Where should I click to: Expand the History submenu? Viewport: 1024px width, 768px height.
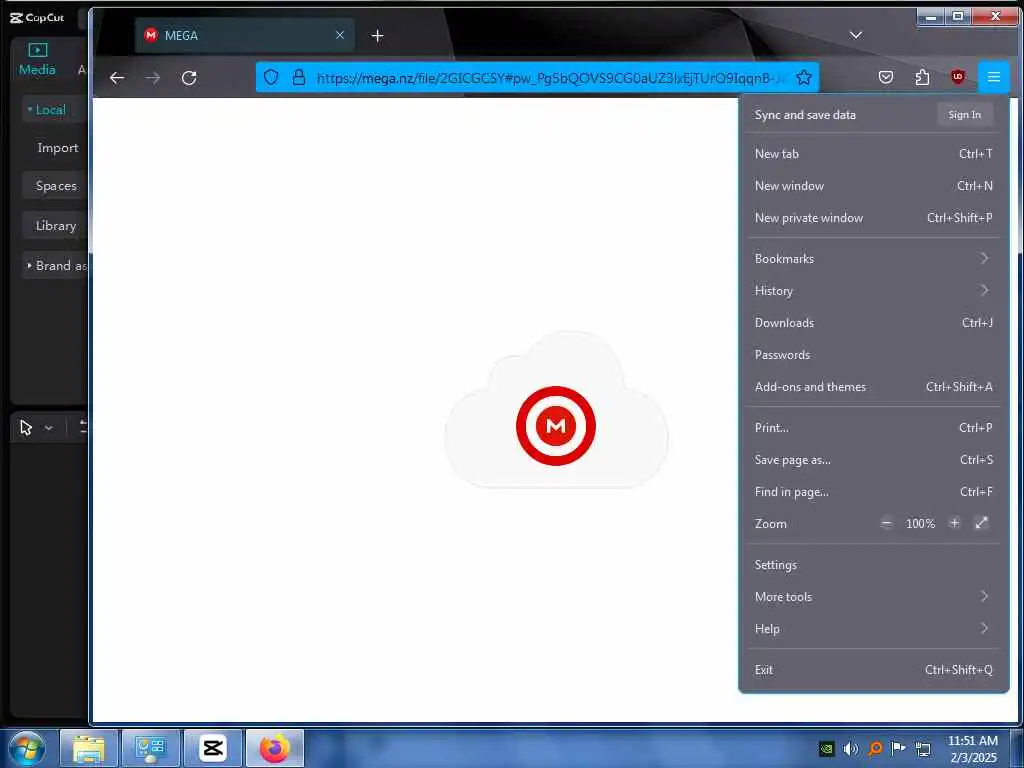(x=873, y=291)
